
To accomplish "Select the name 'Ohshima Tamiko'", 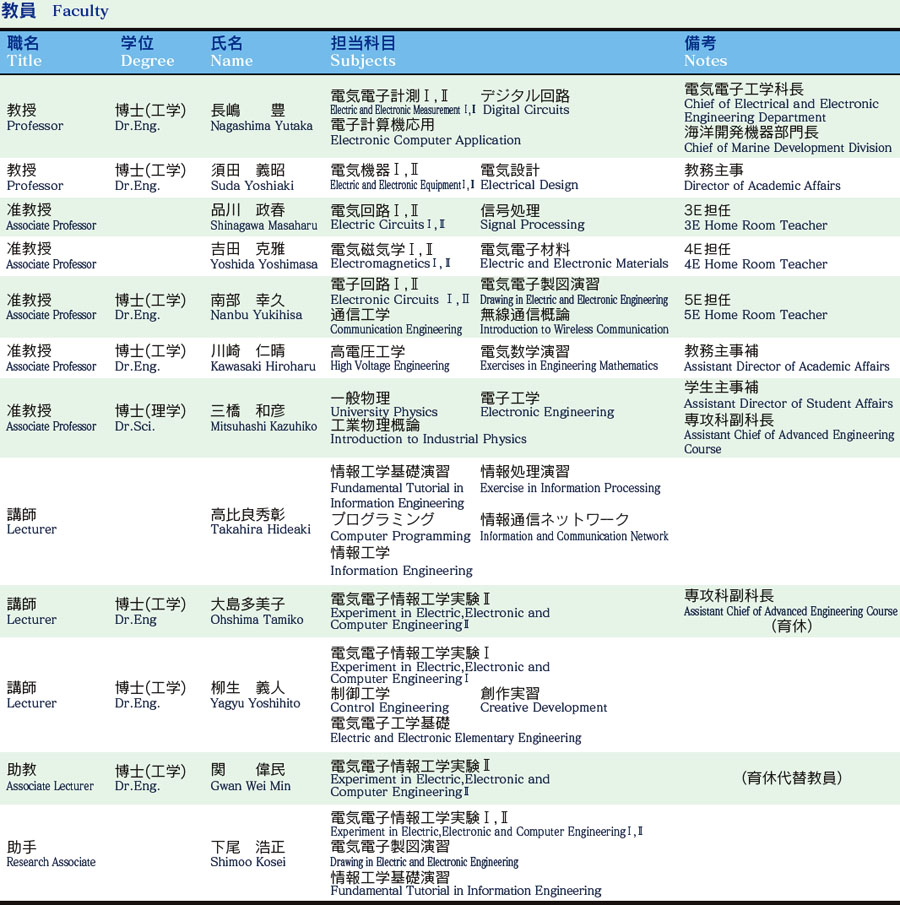I will coord(257,620).
